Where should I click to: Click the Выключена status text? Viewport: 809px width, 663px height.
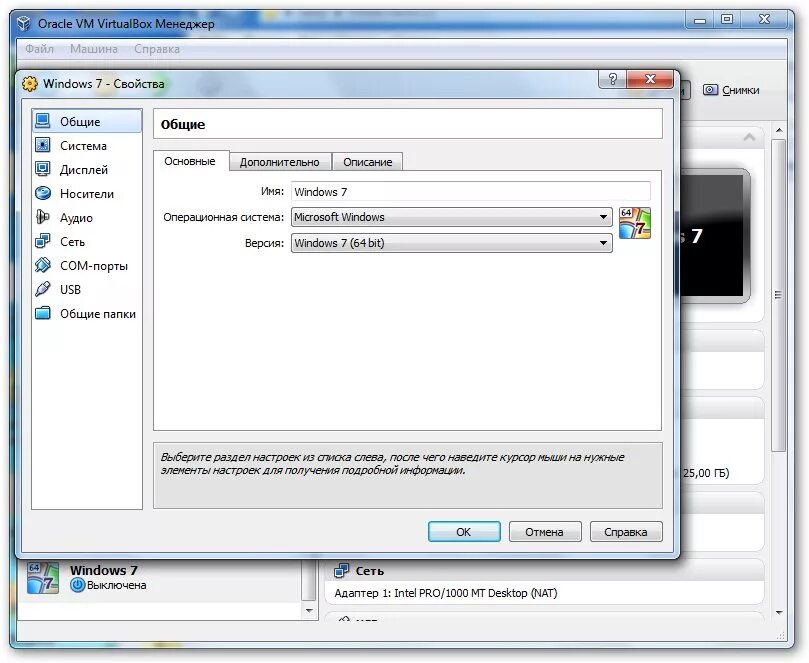pyautogui.click(x=117, y=585)
